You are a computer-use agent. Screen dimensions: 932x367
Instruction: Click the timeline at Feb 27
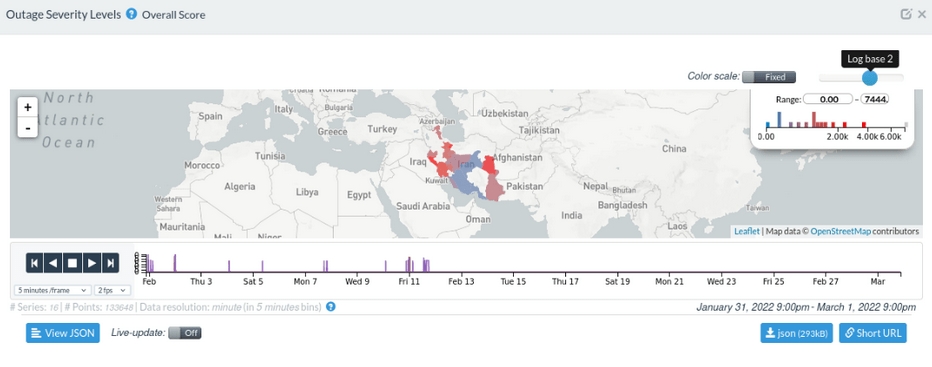click(x=826, y=281)
